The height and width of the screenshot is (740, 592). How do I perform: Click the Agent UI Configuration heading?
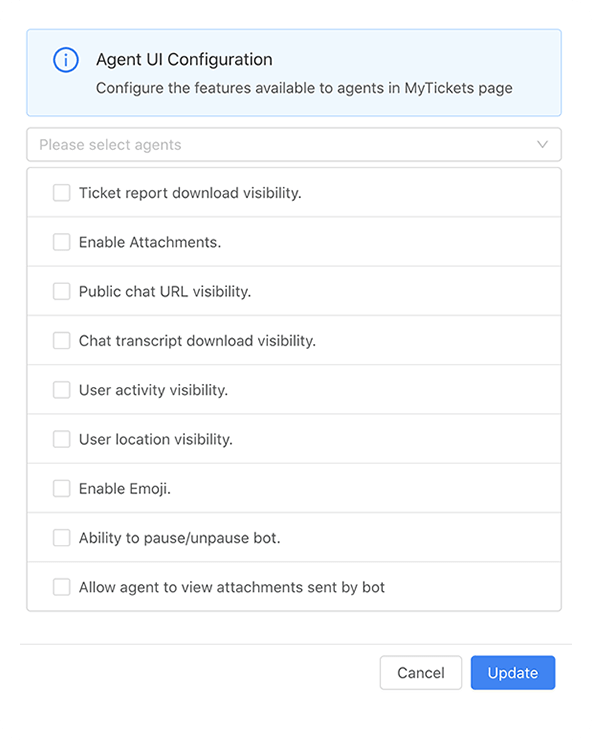(184, 59)
